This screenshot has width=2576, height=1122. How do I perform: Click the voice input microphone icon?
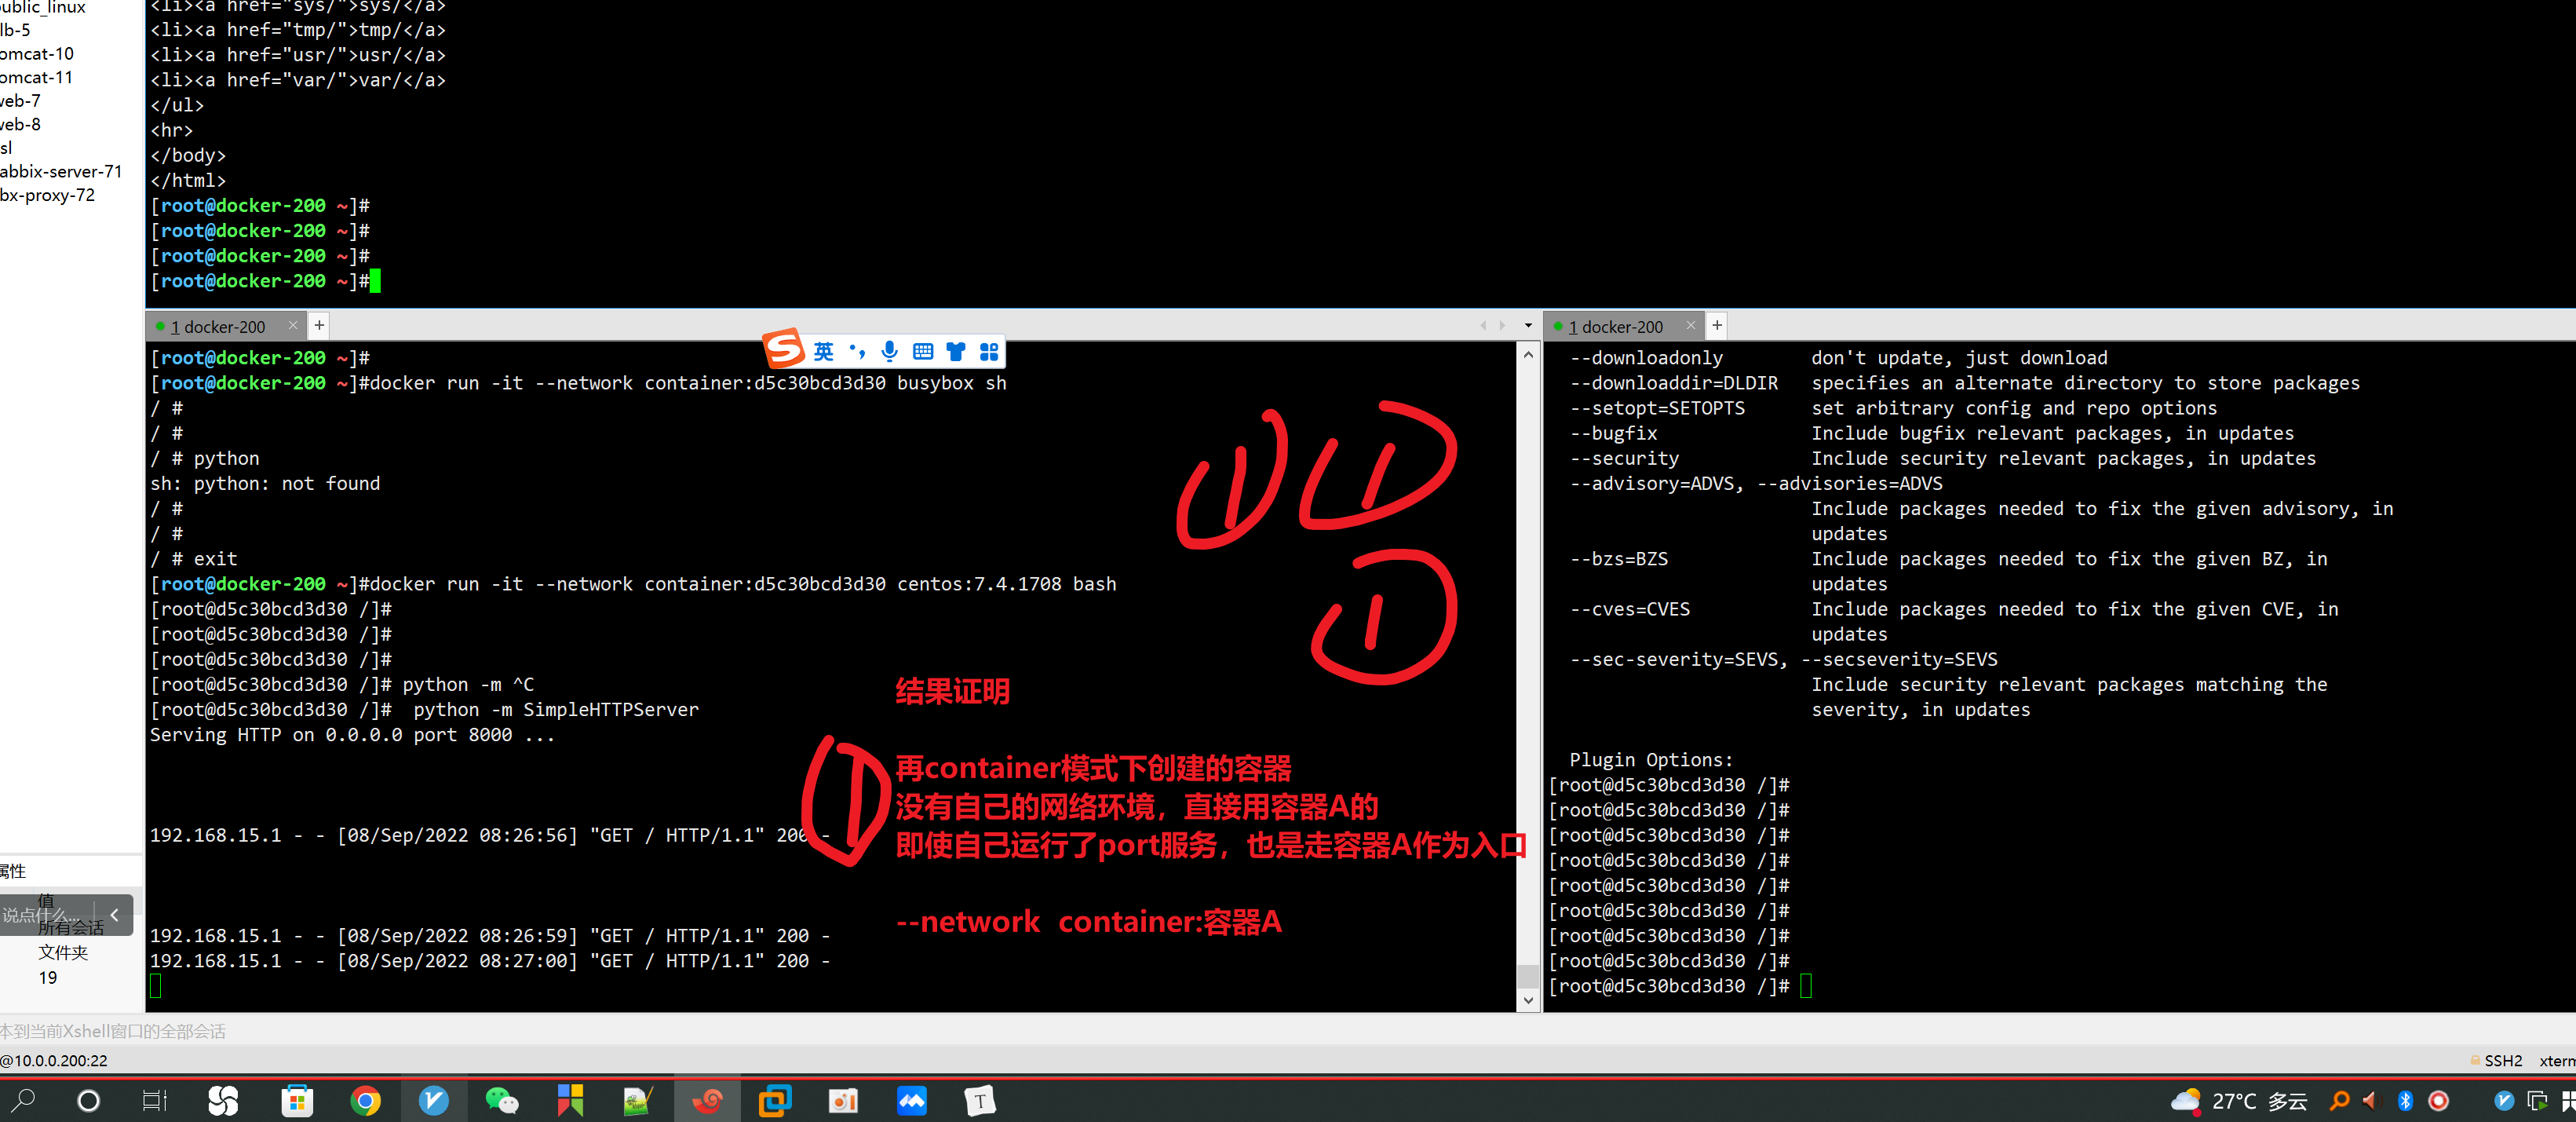pos(889,351)
